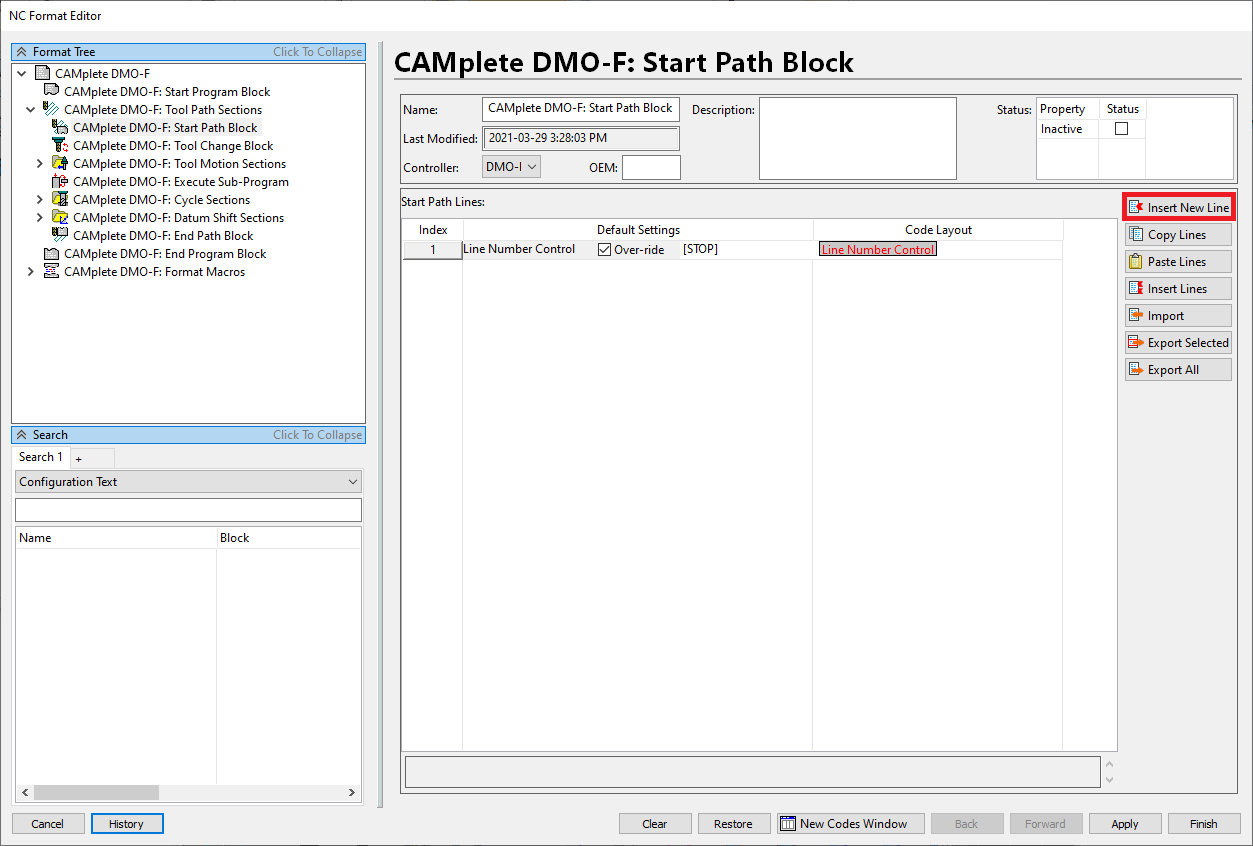Click the search results scroll left arrow
The height and width of the screenshot is (846, 1253).
tap(25, 792)
